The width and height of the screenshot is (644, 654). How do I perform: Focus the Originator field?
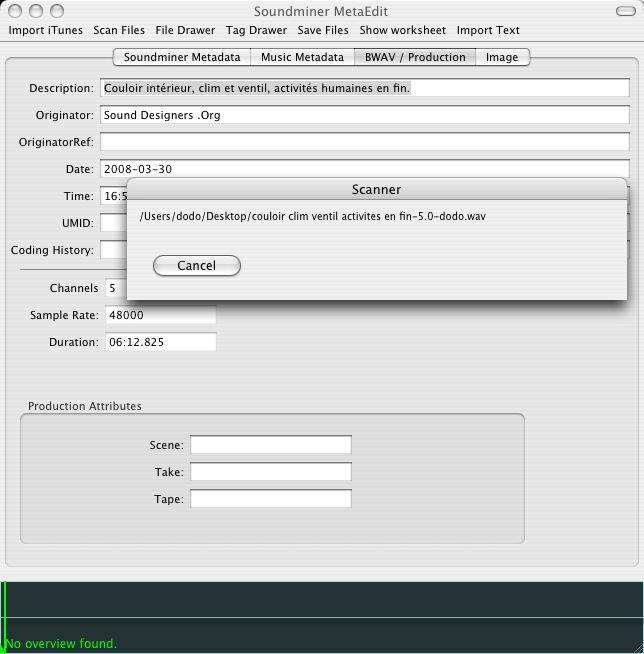[x=364, y=115]
